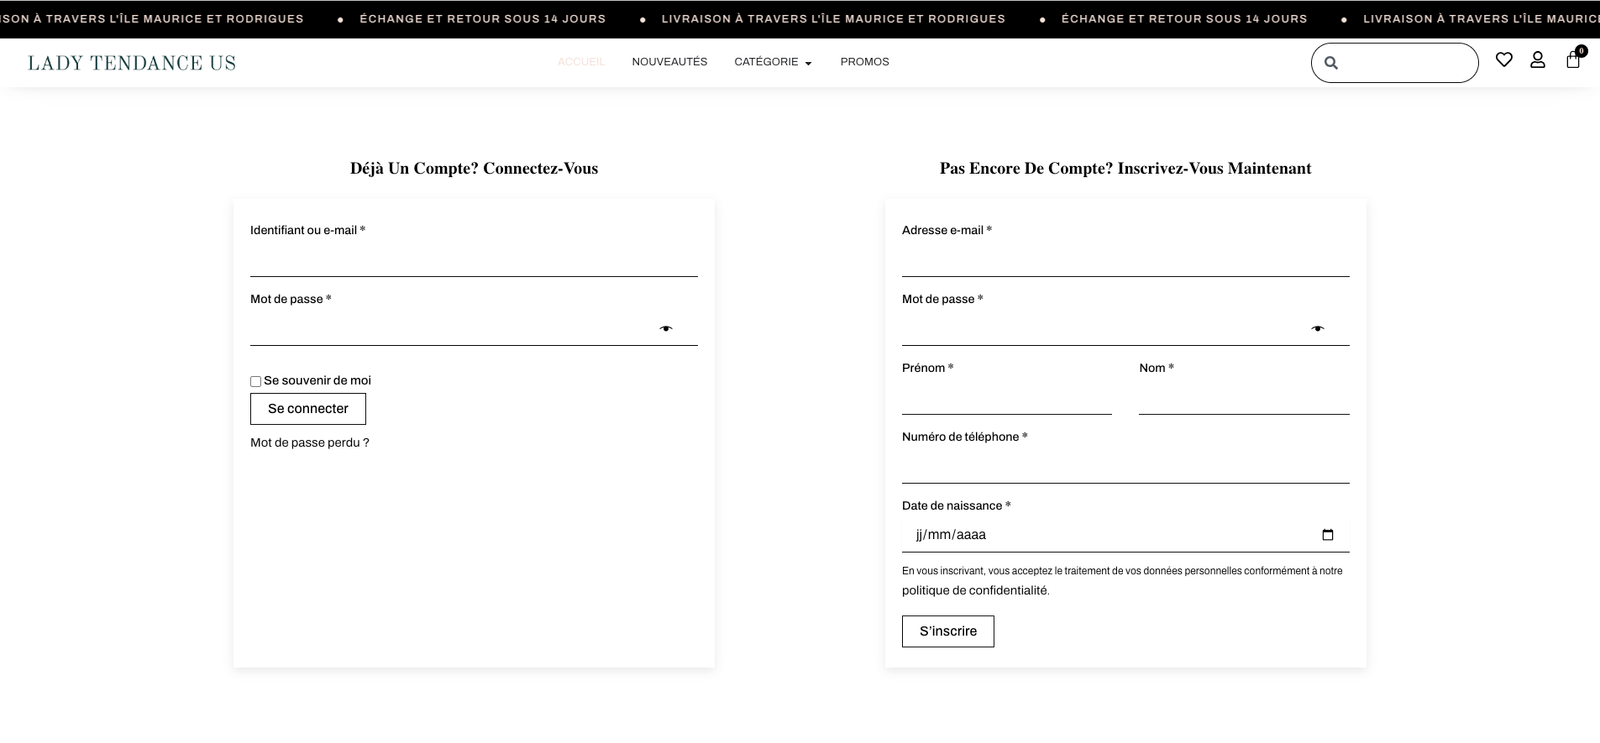Image resolution: width=1600 pixels, height=743 pixels.
Task: Submit with the S'inscrire button
Action: click(947, 631)
